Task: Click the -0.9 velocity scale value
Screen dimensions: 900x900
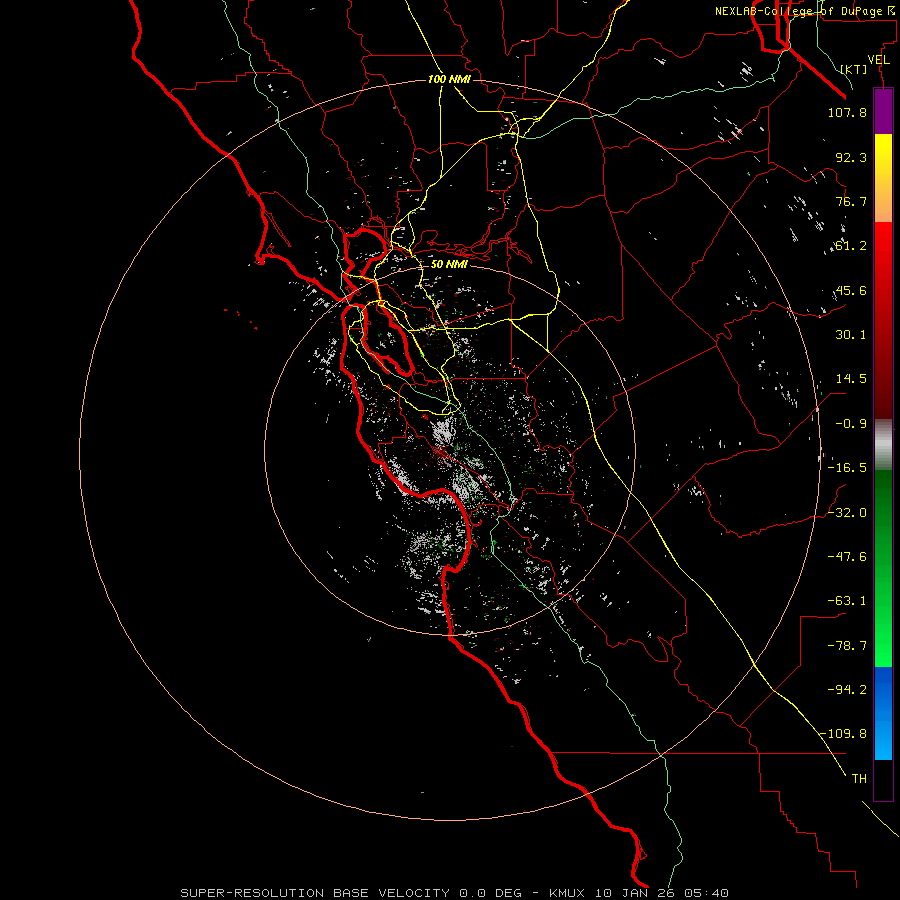Action: click(x=851, y=424)
